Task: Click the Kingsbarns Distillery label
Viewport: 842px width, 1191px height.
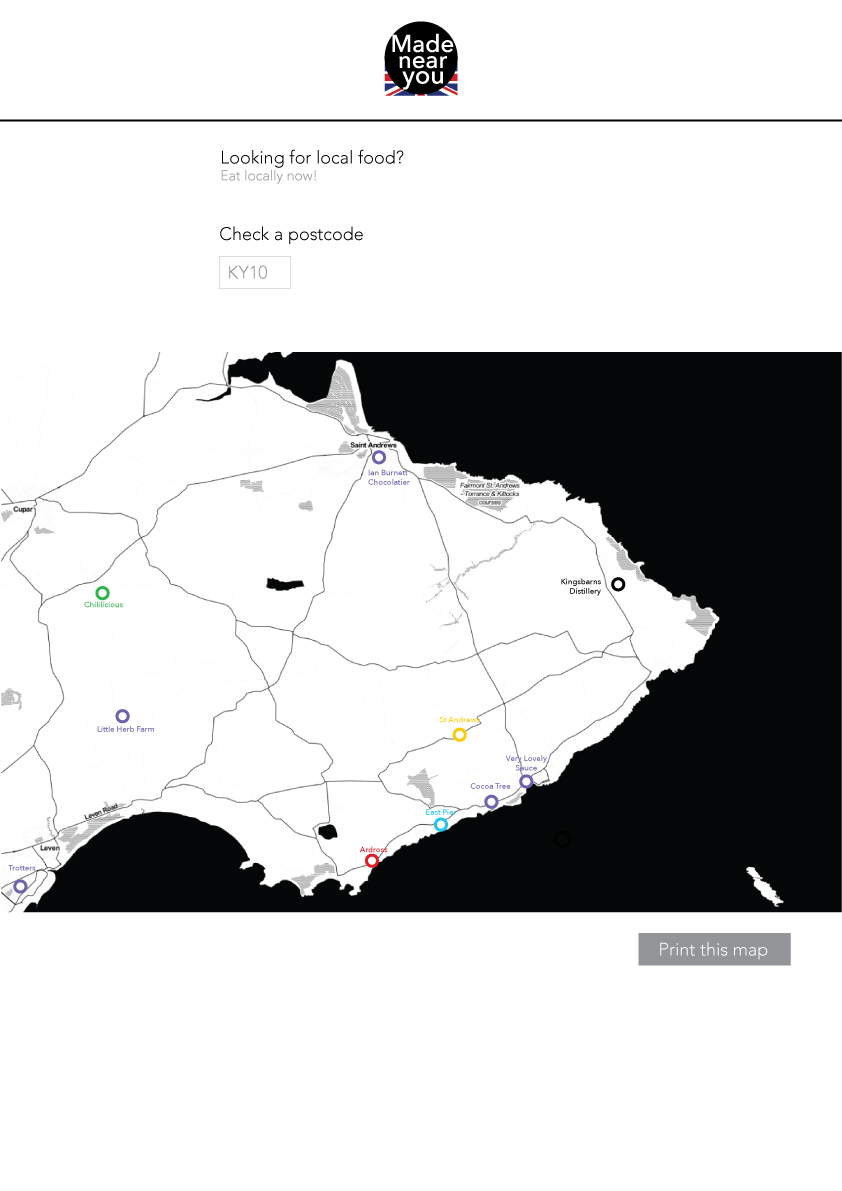Action: [x=581, y=586]
